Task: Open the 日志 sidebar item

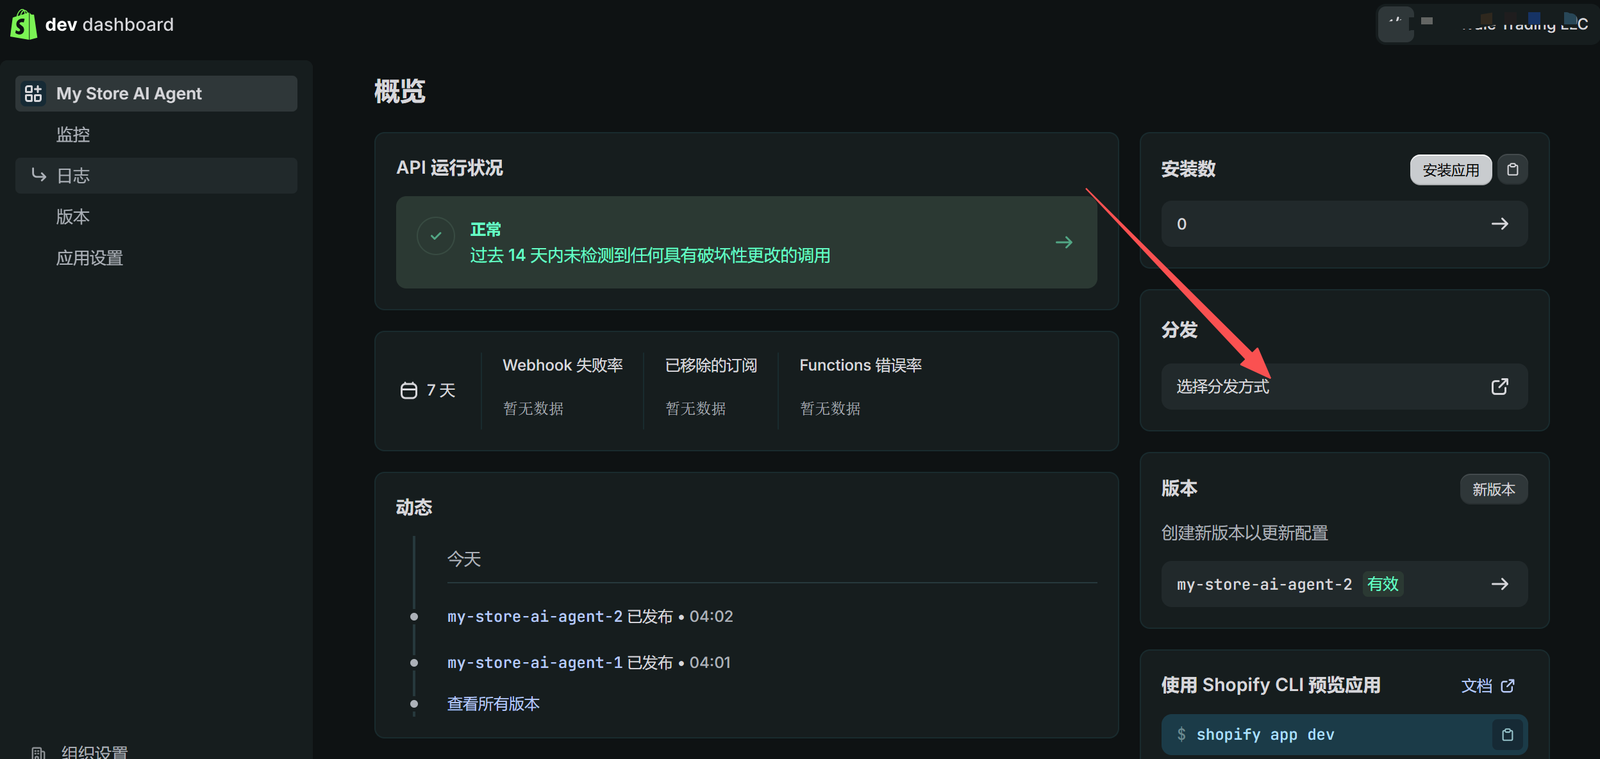Action: tap(156, 175)
